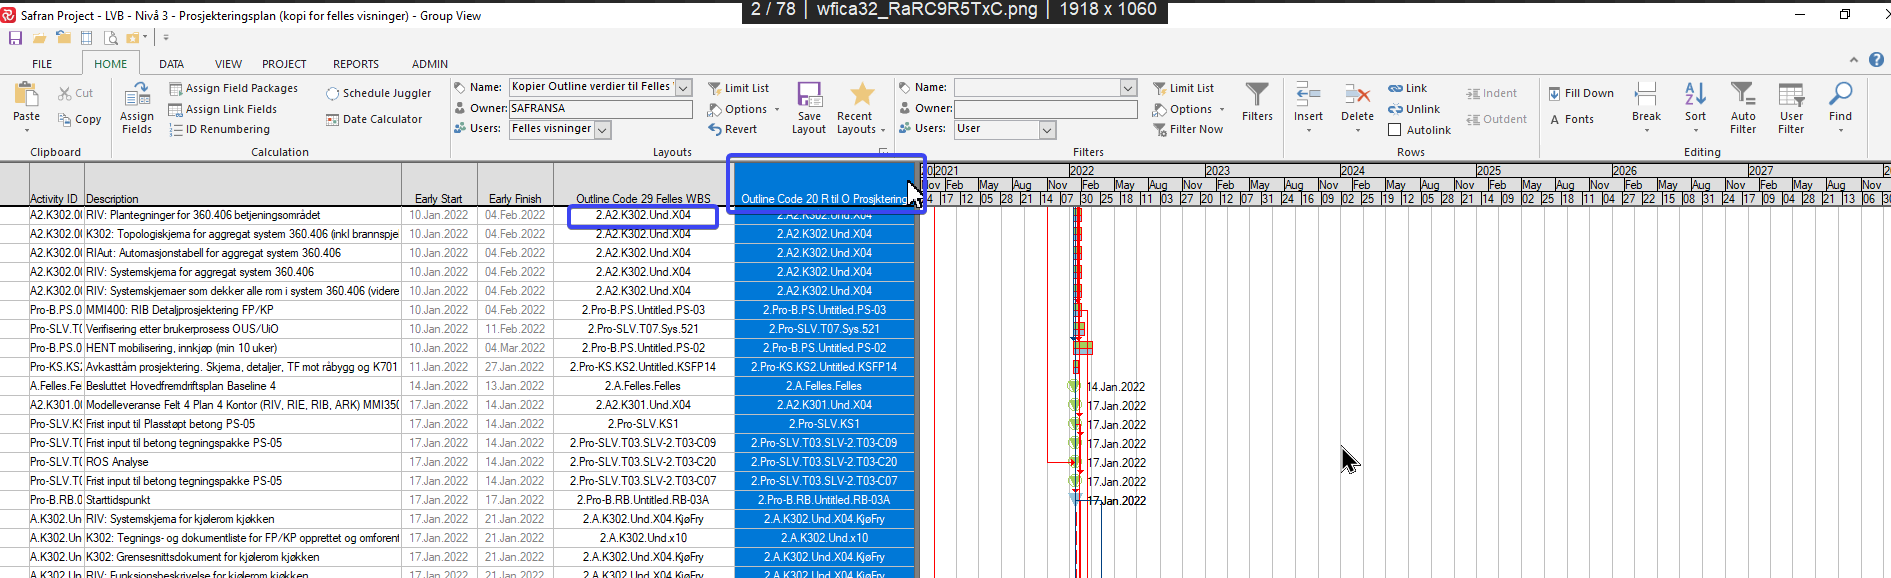Viewport: 1891px width, 578px height.
Task: Open the REPORTS ribbon tab
Action: point(356,64)
